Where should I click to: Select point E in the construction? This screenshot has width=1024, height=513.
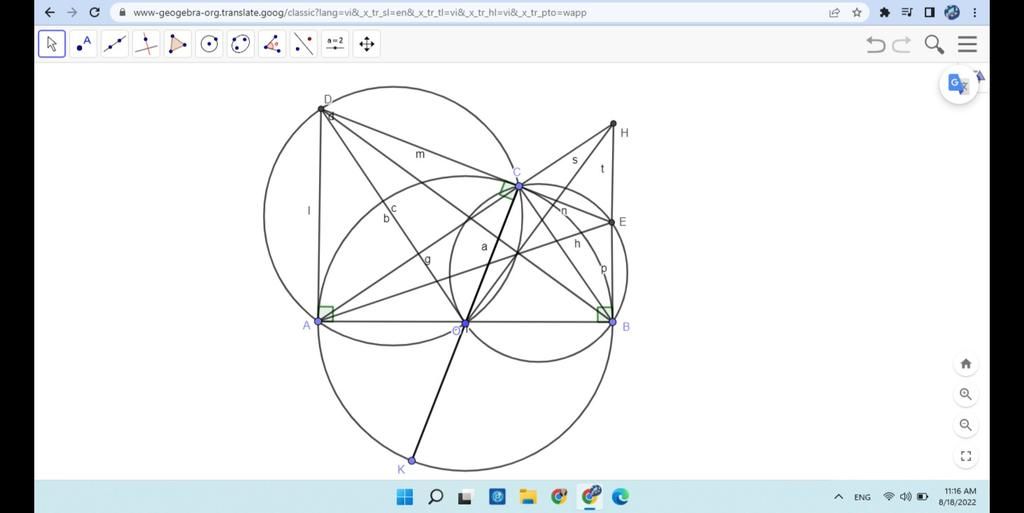[x=612, y=223]
